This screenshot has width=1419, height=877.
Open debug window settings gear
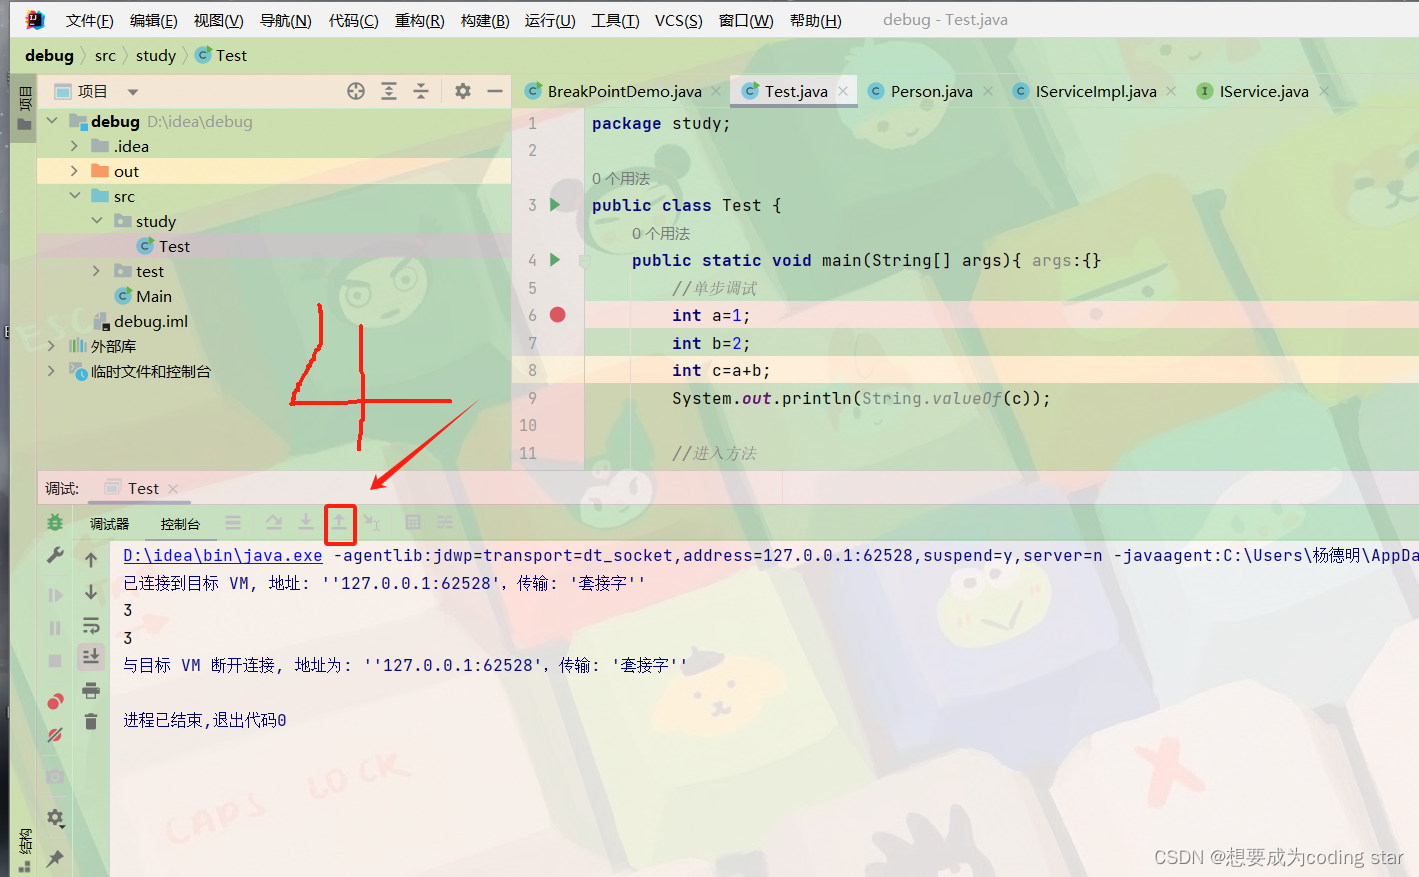[x=55, y=818]
